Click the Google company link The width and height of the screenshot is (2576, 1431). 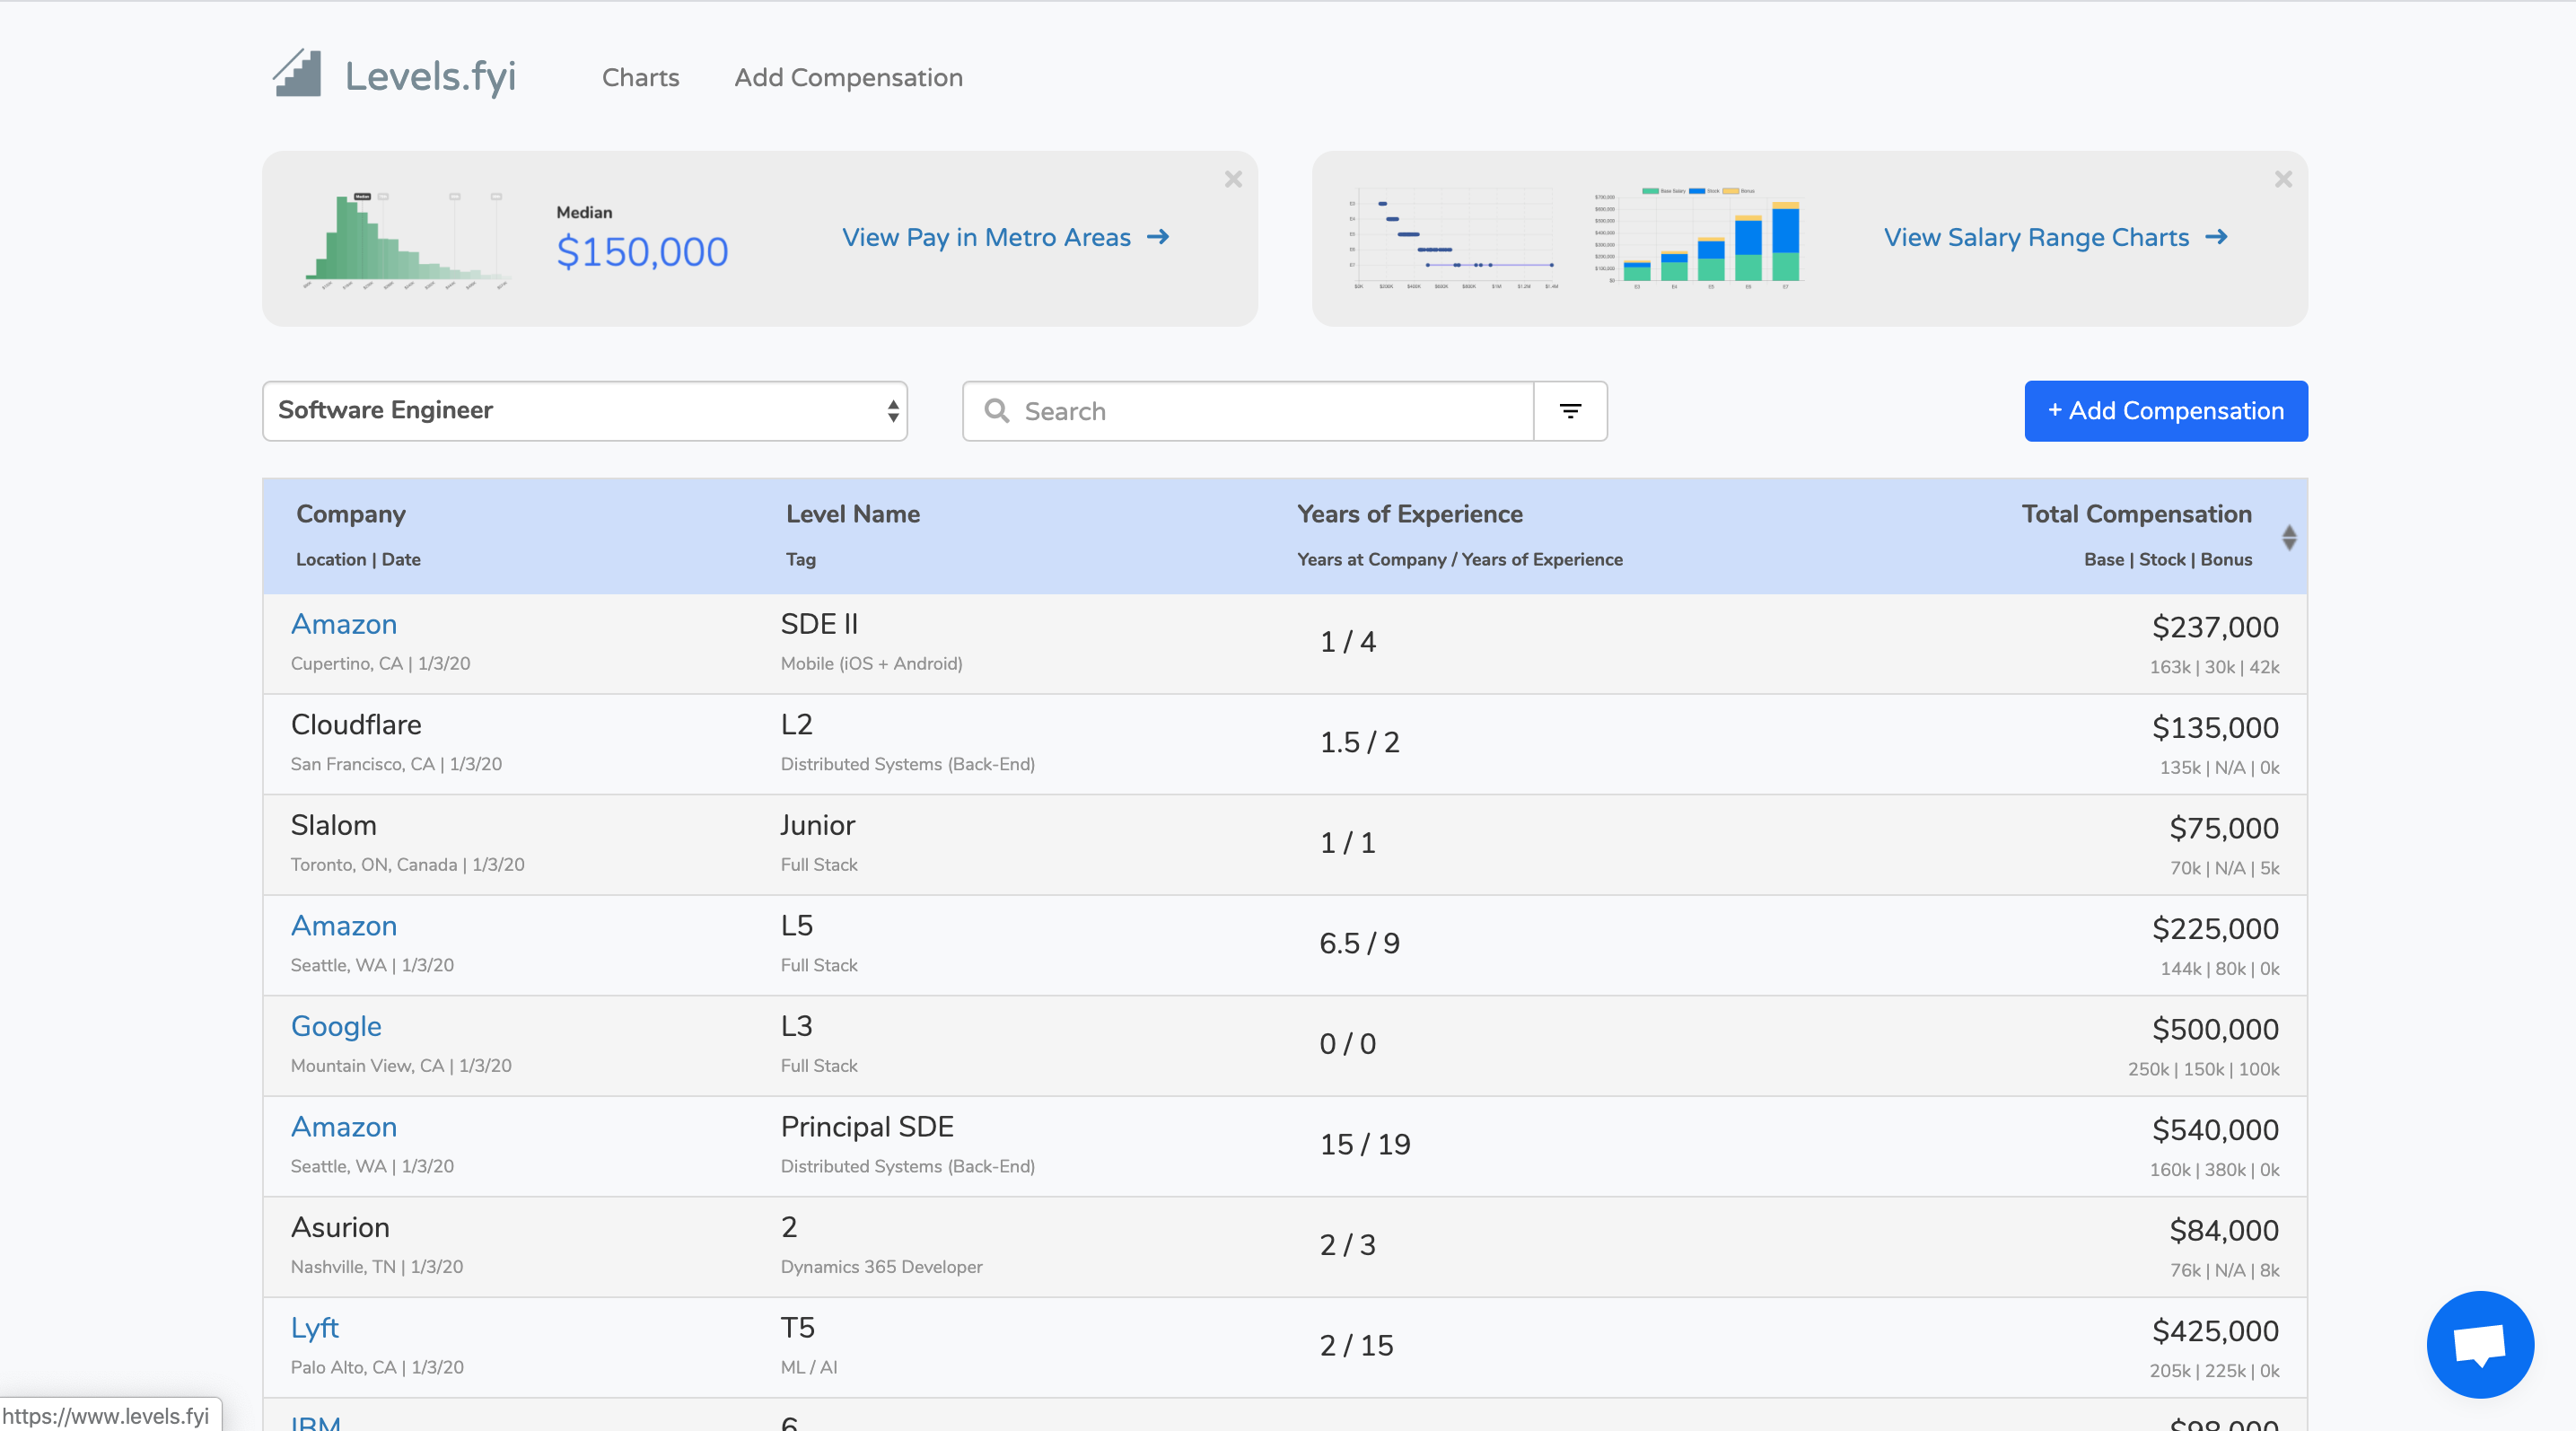(336, 1026)
